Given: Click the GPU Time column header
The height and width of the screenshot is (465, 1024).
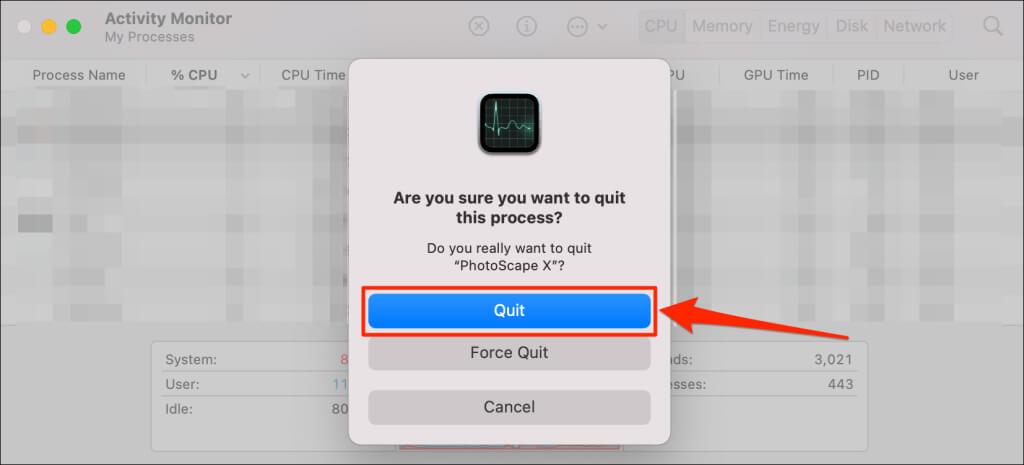Looking at the screenshot, I should tap(776, 75).
